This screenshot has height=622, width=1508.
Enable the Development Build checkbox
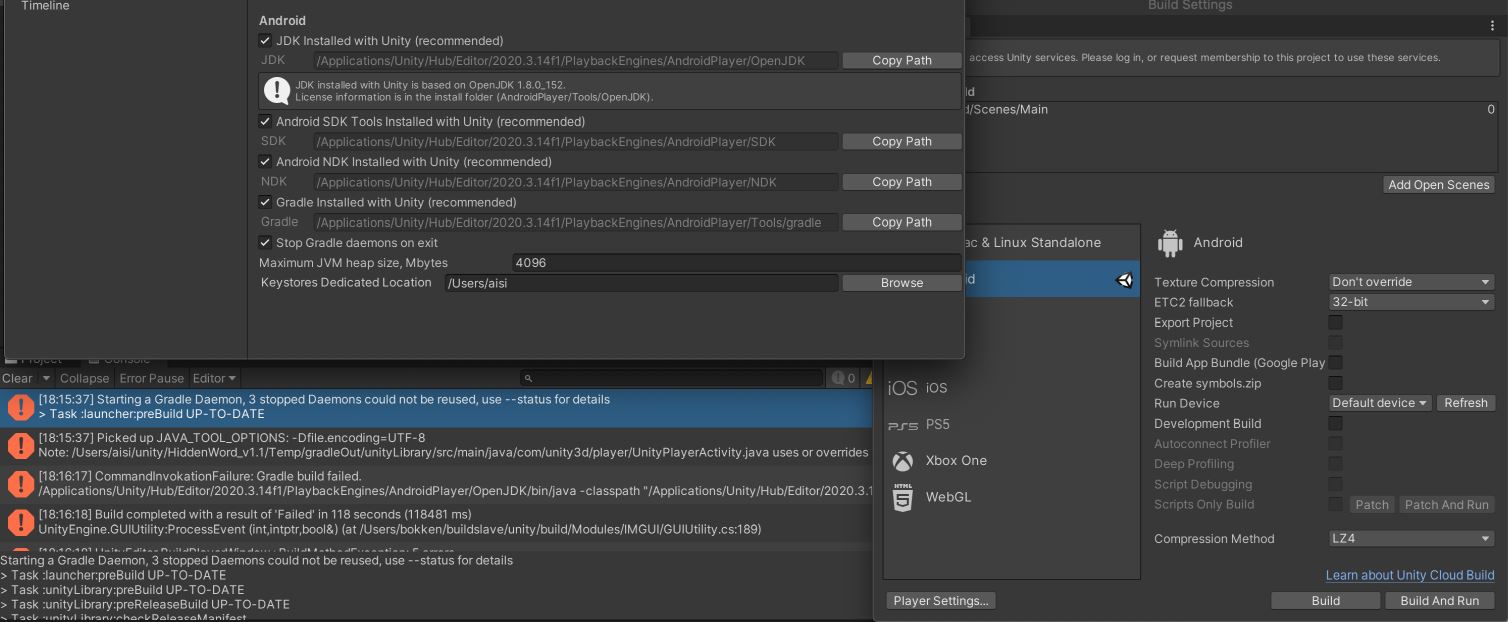pyautogui.click(x=1335, y=423)
